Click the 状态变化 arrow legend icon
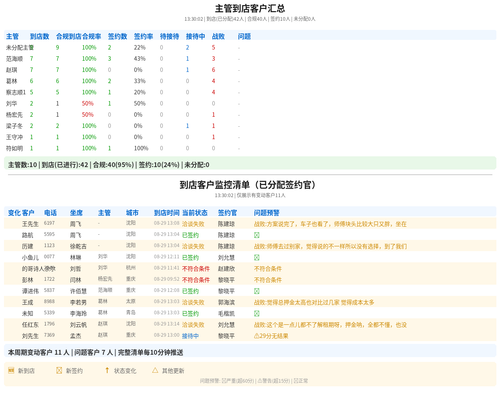The height and width of the screenshot is (403, 500). click(107, 370)
